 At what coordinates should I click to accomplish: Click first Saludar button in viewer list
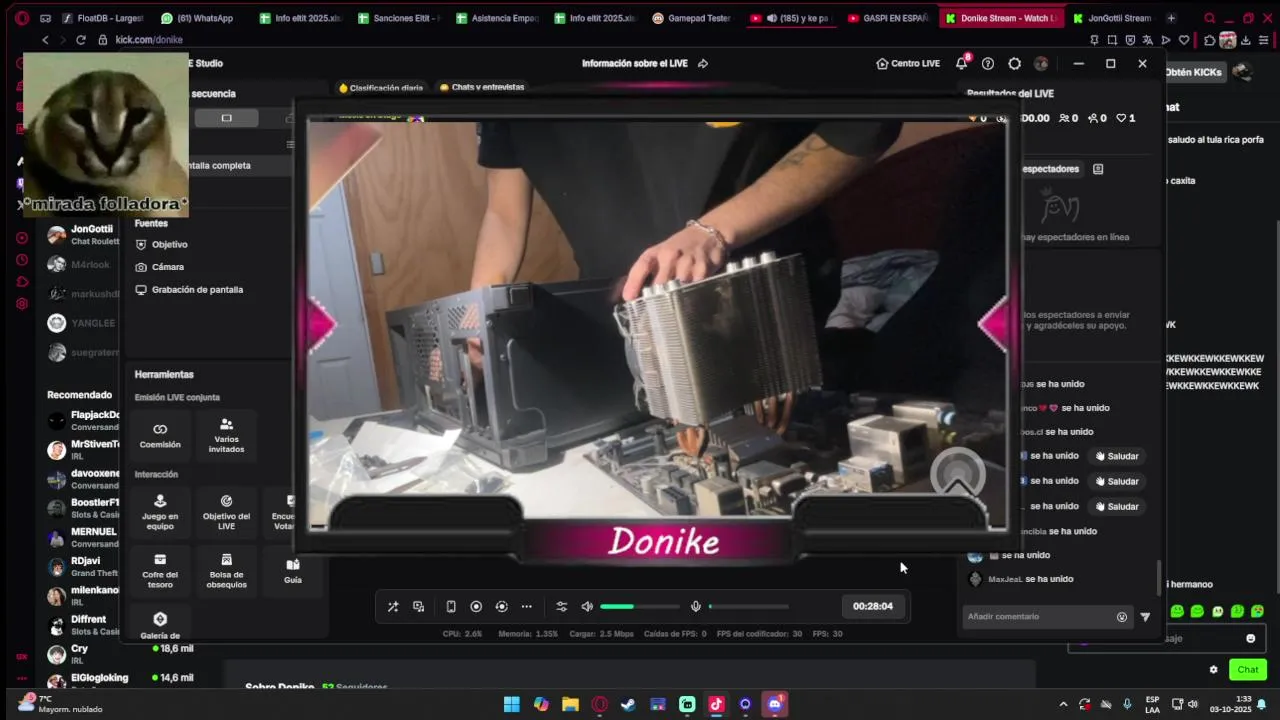tap(1116, 456)
